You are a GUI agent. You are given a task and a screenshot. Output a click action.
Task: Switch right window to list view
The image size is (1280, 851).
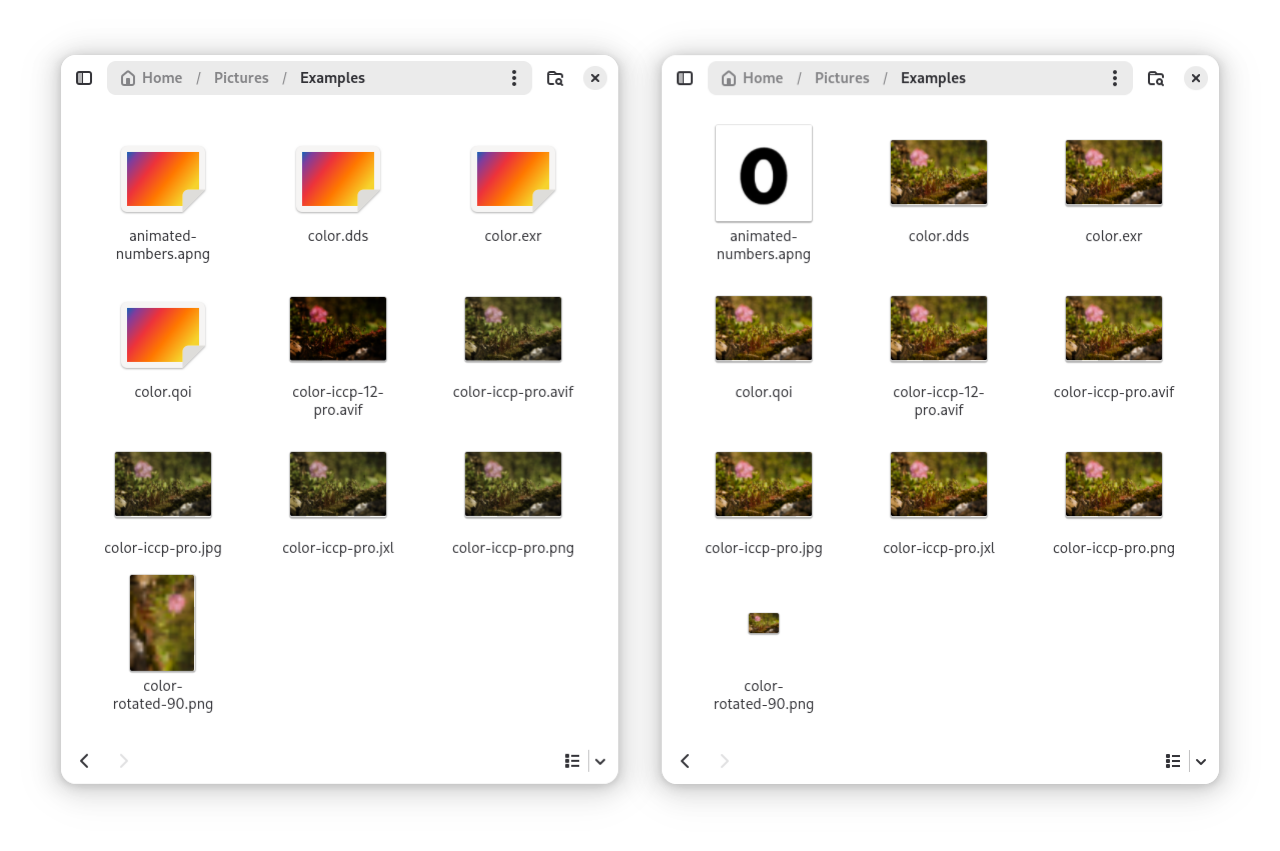pos(1173,761)
